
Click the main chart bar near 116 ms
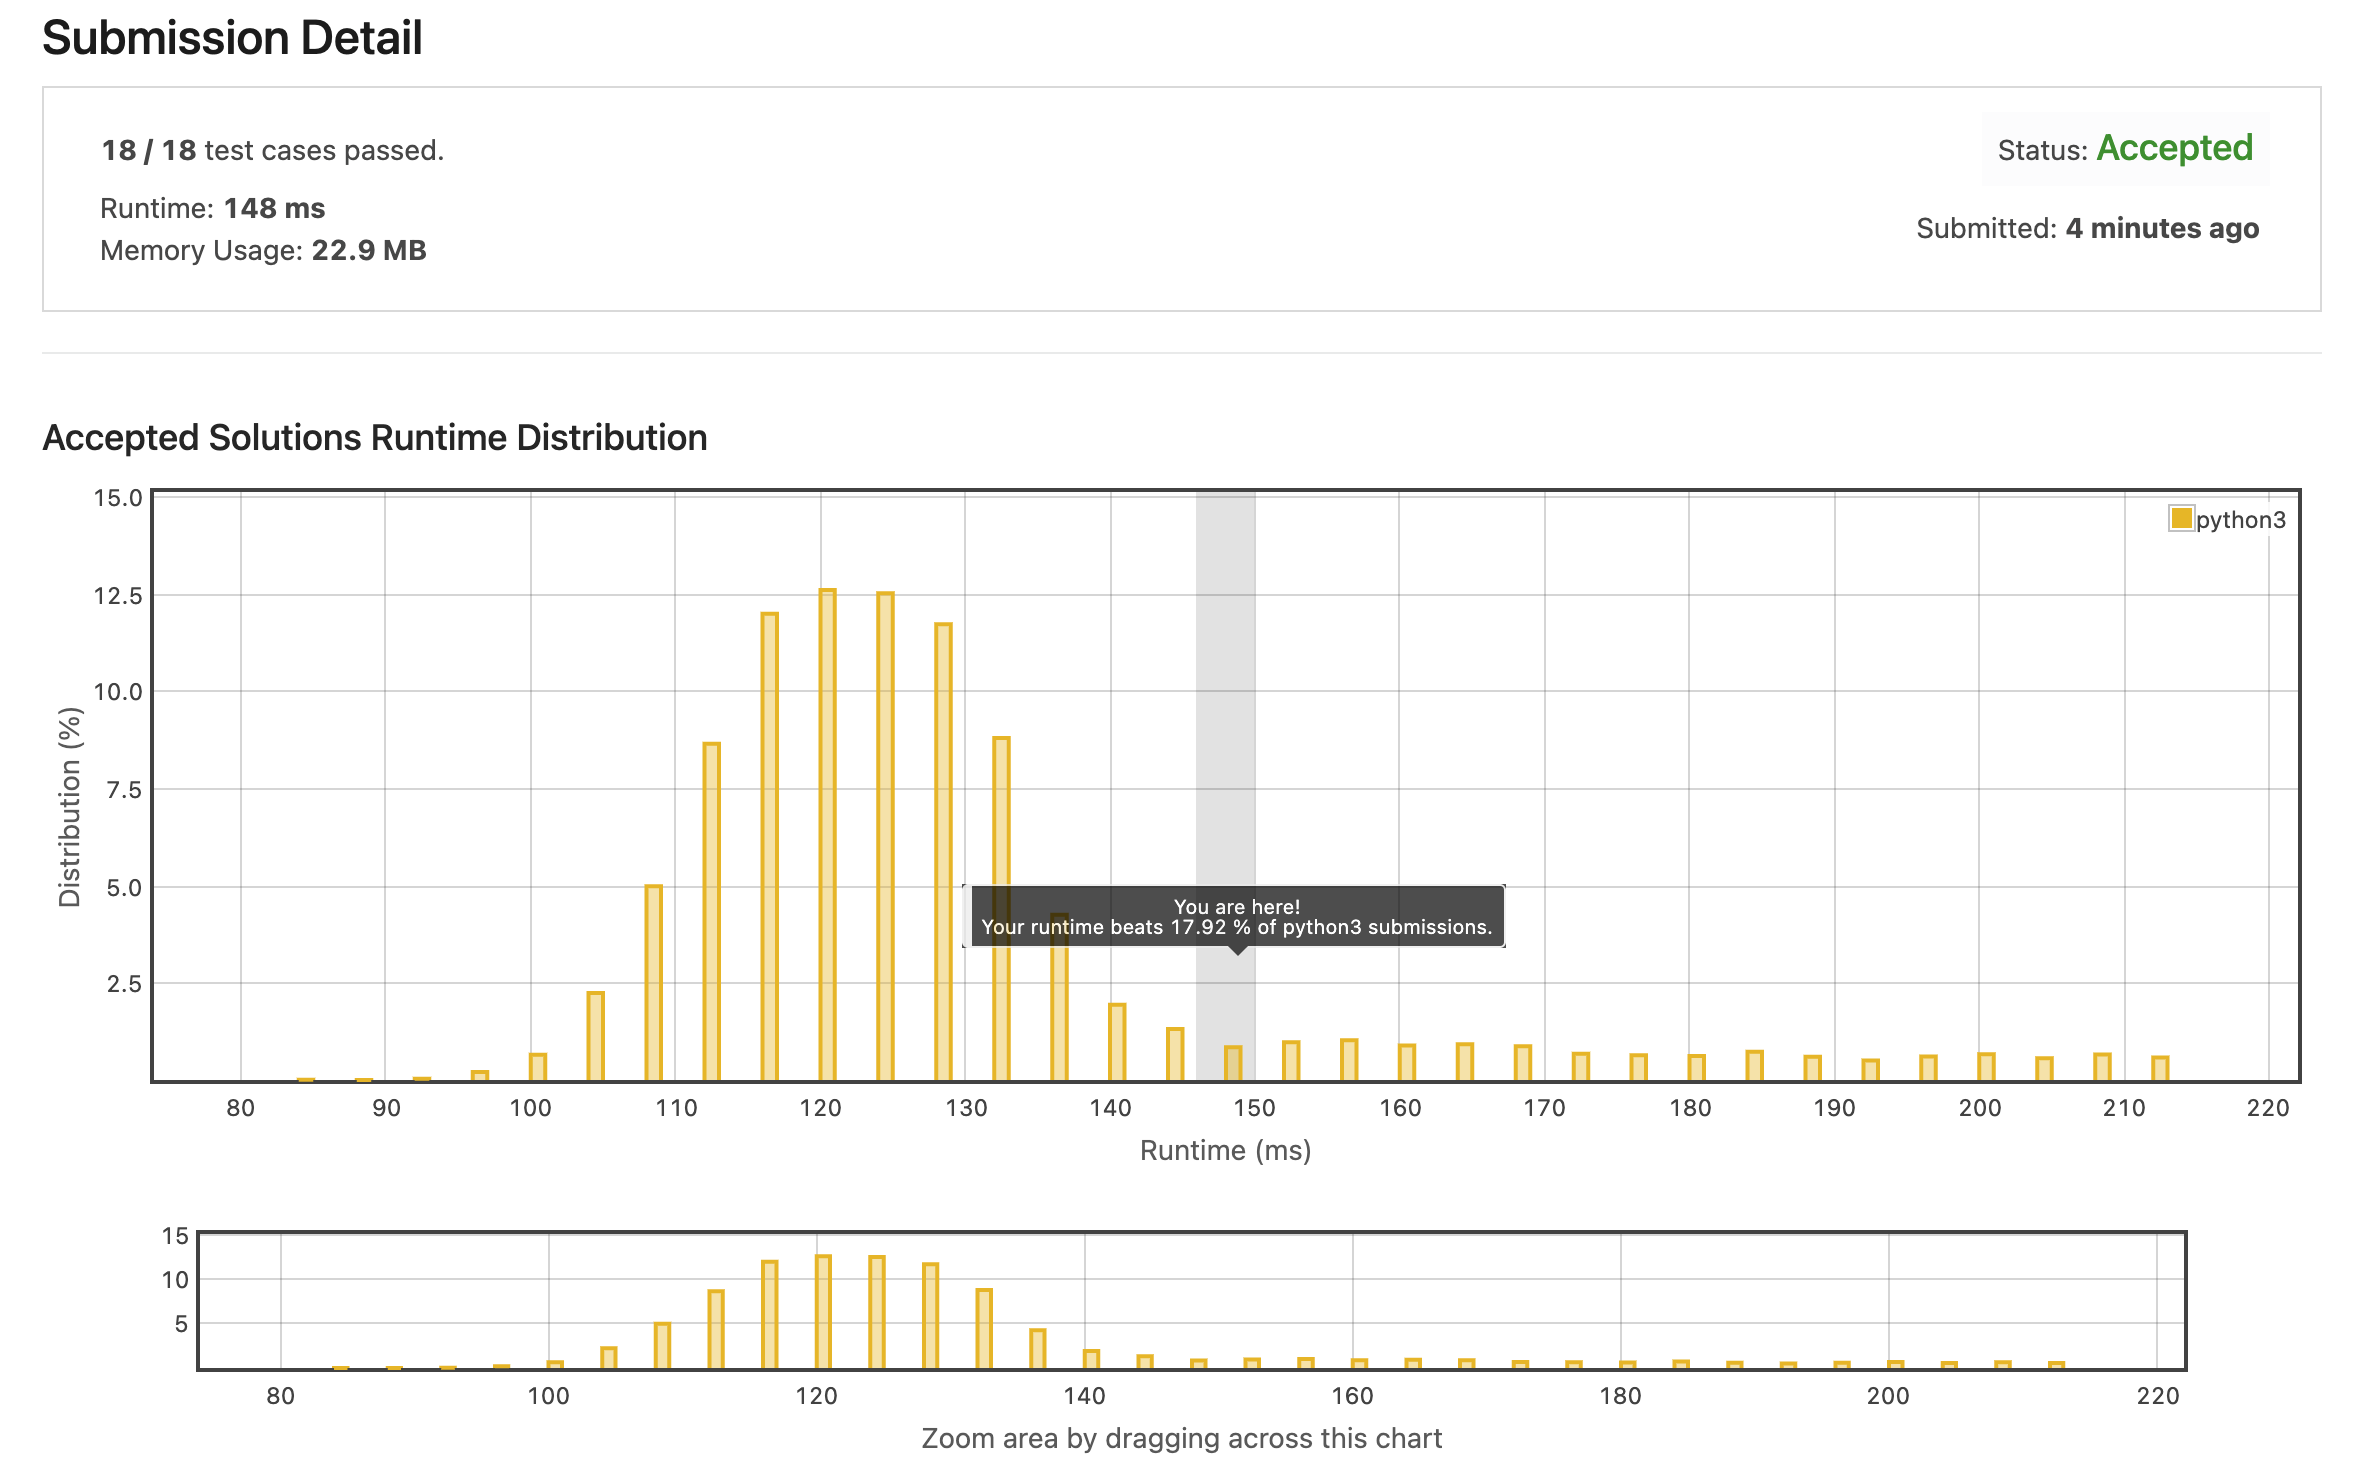(x=769, y=847)
